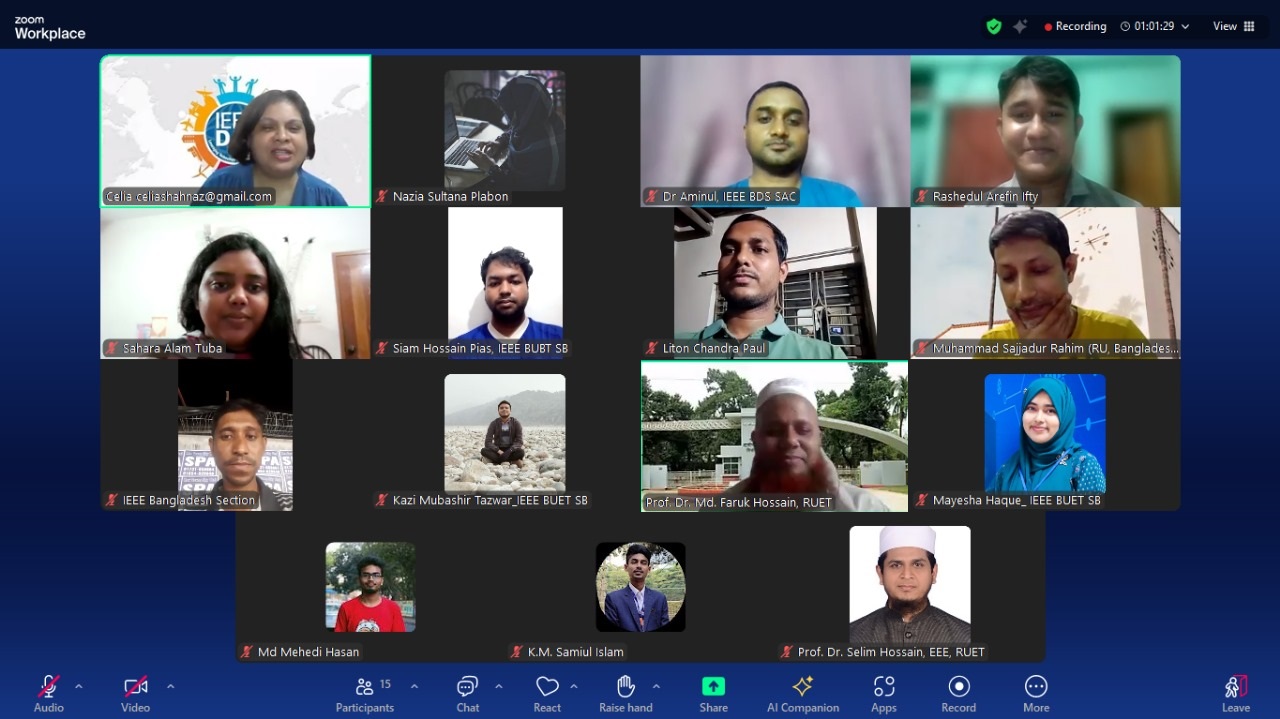Unmute the microphone with the Audio button
Screen dimensions: 1280x719
[48, 694]
